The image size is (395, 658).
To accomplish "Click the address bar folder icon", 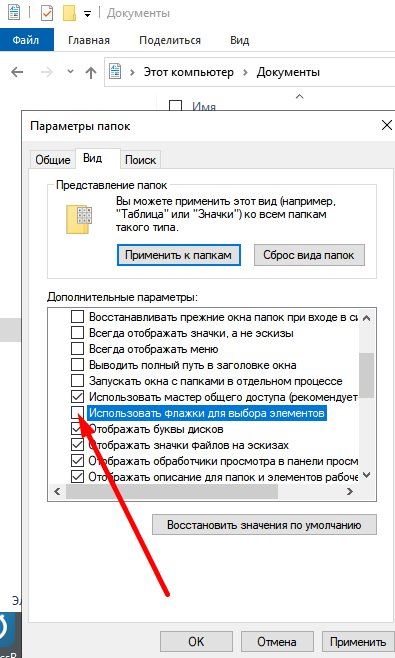I will pos(115,72).
